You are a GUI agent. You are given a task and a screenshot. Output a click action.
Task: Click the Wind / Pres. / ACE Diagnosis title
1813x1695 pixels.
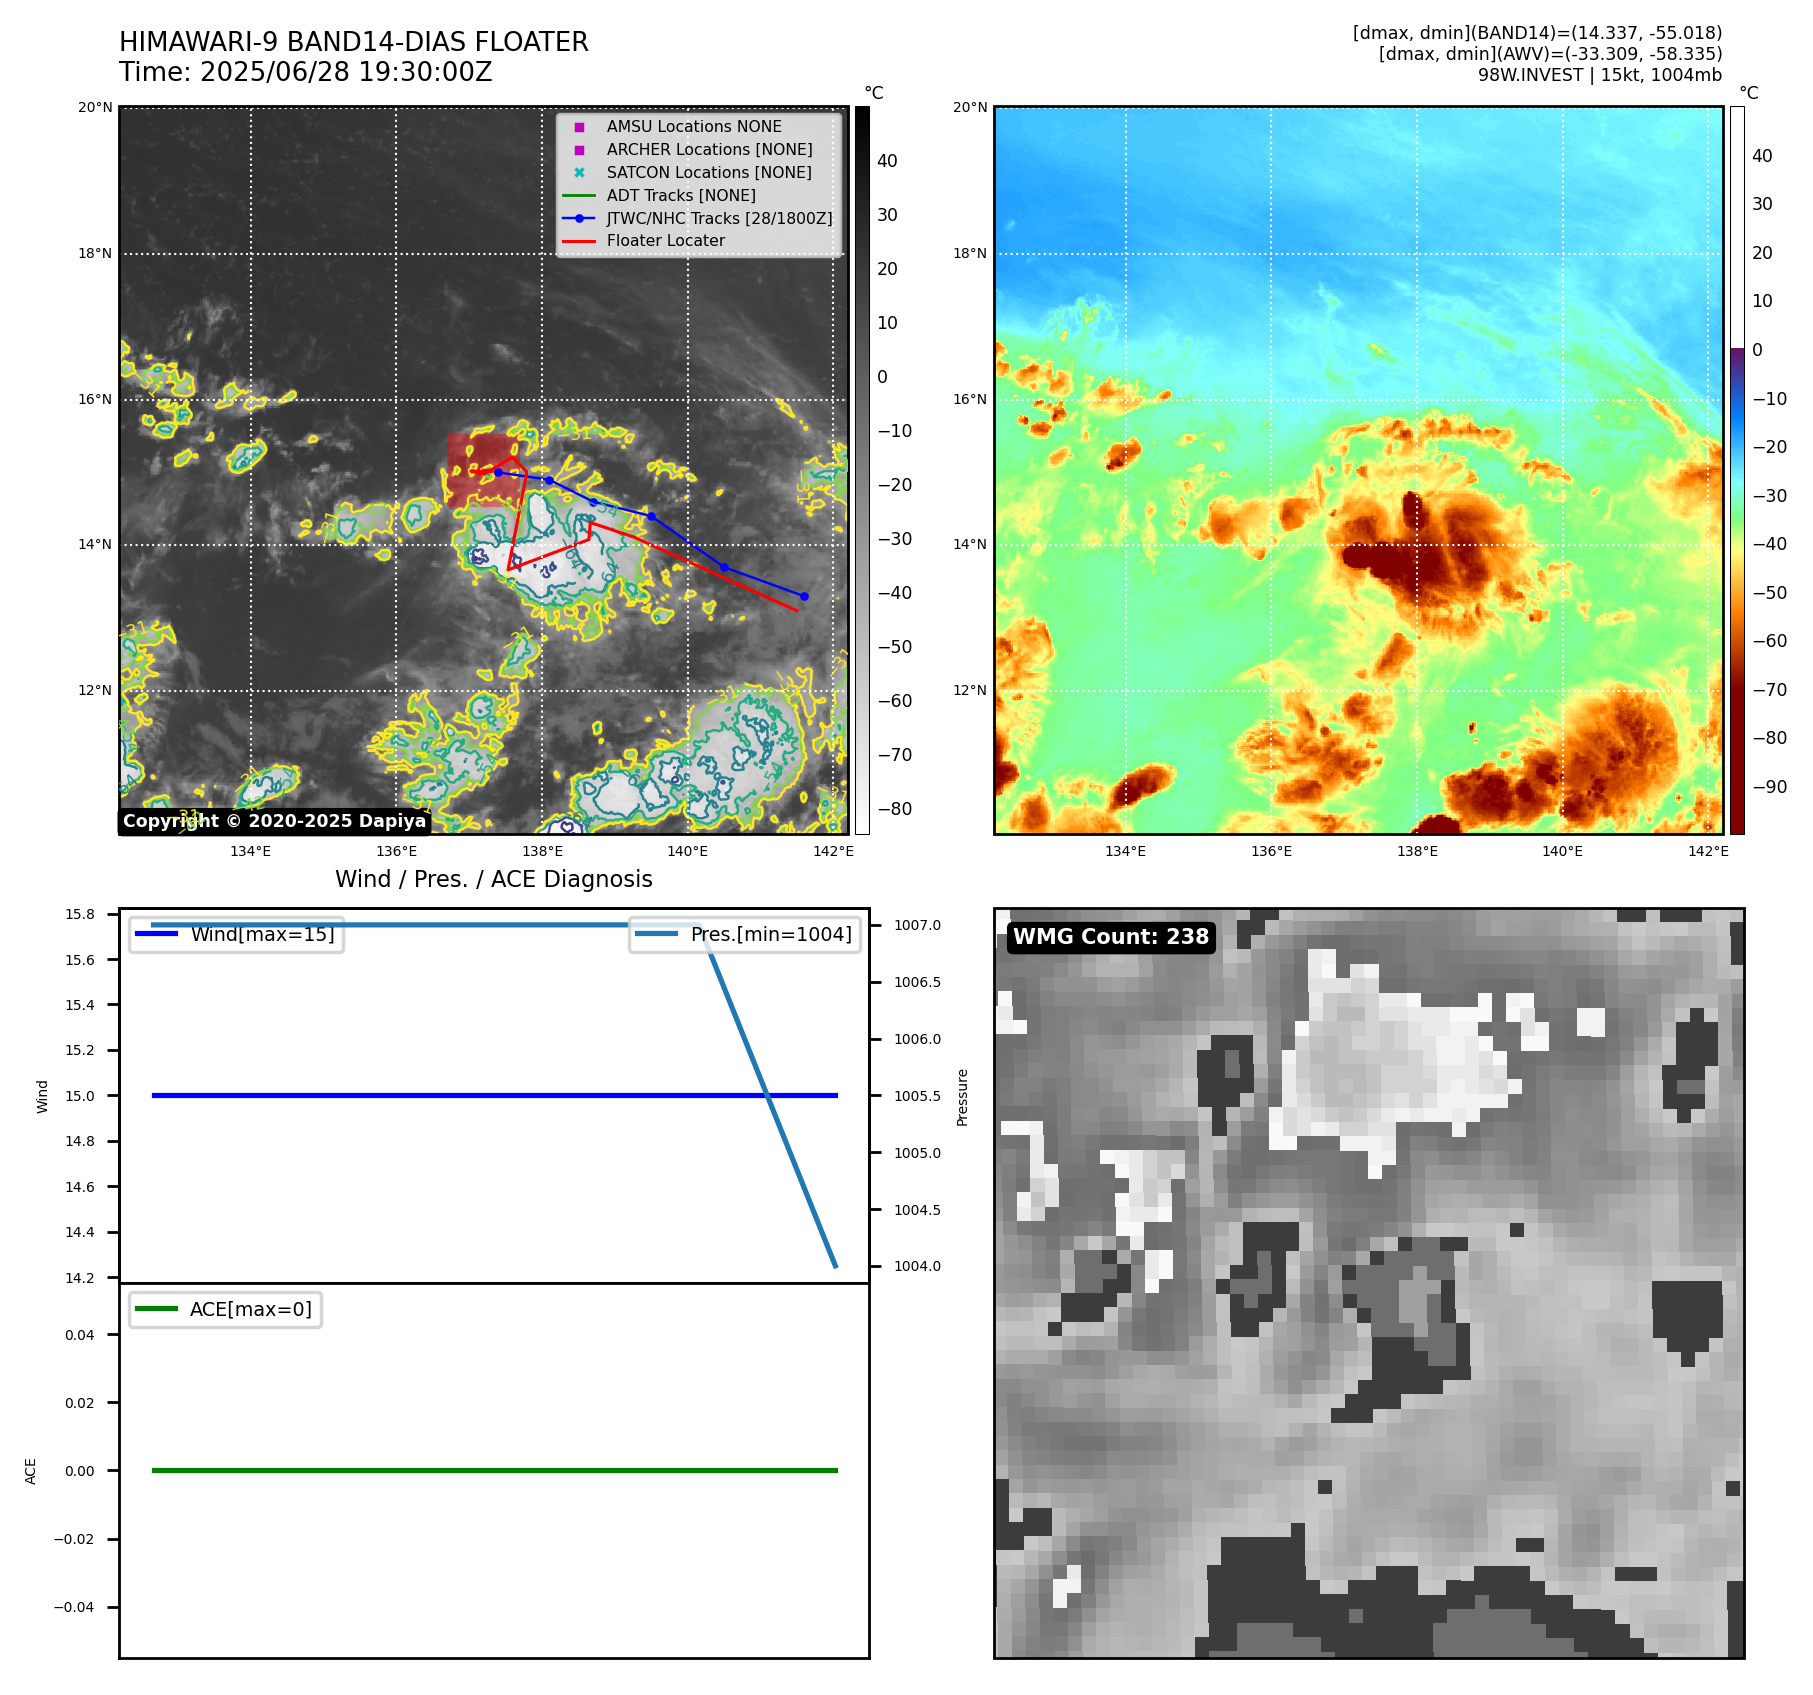point(494,879)
